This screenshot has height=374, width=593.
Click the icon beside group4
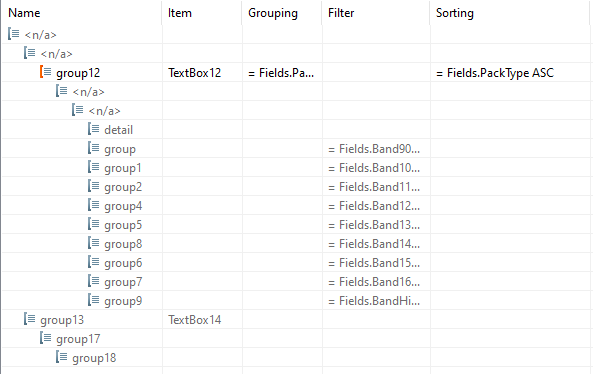point(93,205)
